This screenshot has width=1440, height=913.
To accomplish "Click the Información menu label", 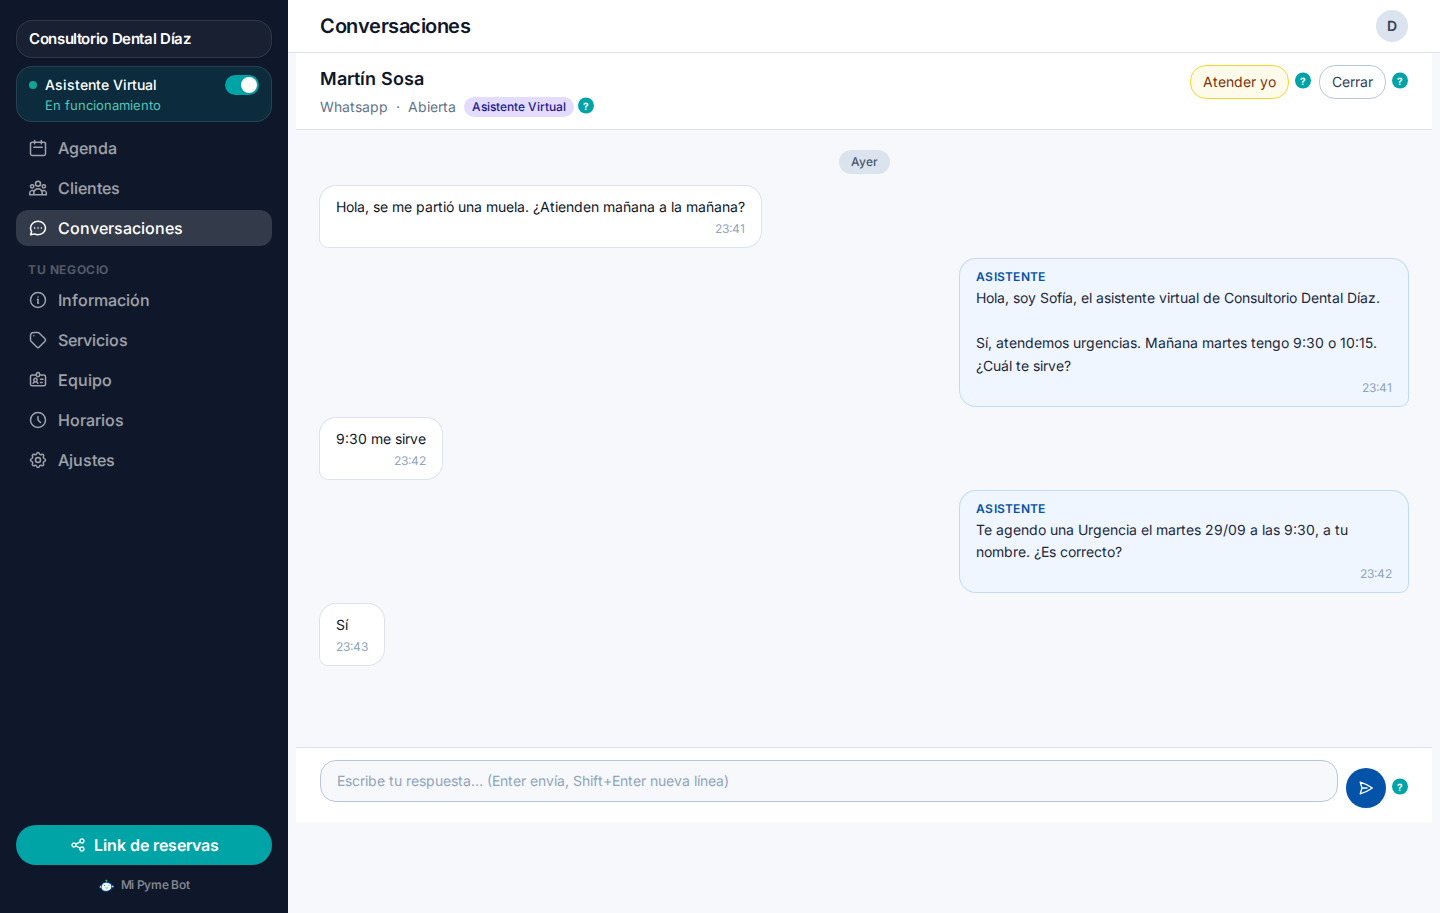I will point(104,300).
